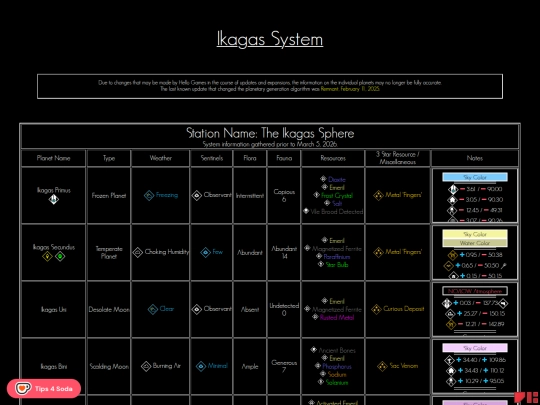
Task: Open the Tips 4 Soda donation button
Action: click(x=44, y=388)
